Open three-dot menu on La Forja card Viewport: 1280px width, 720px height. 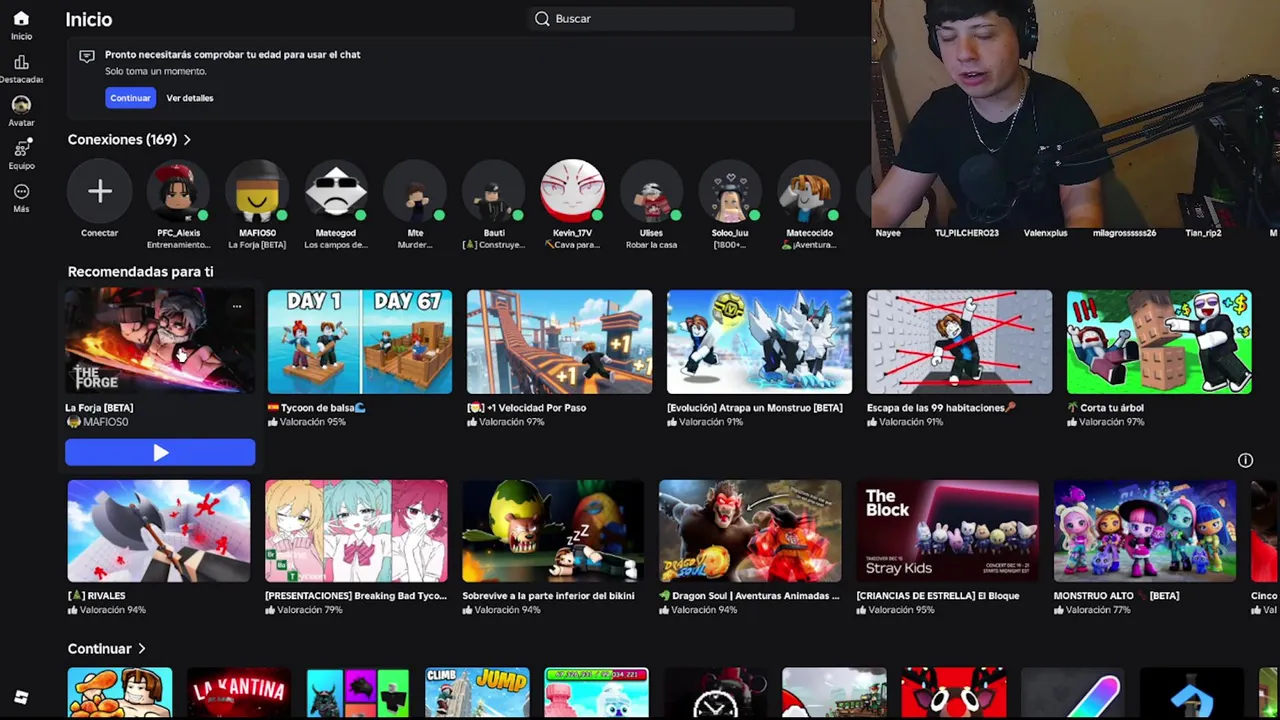pos(237,307)
